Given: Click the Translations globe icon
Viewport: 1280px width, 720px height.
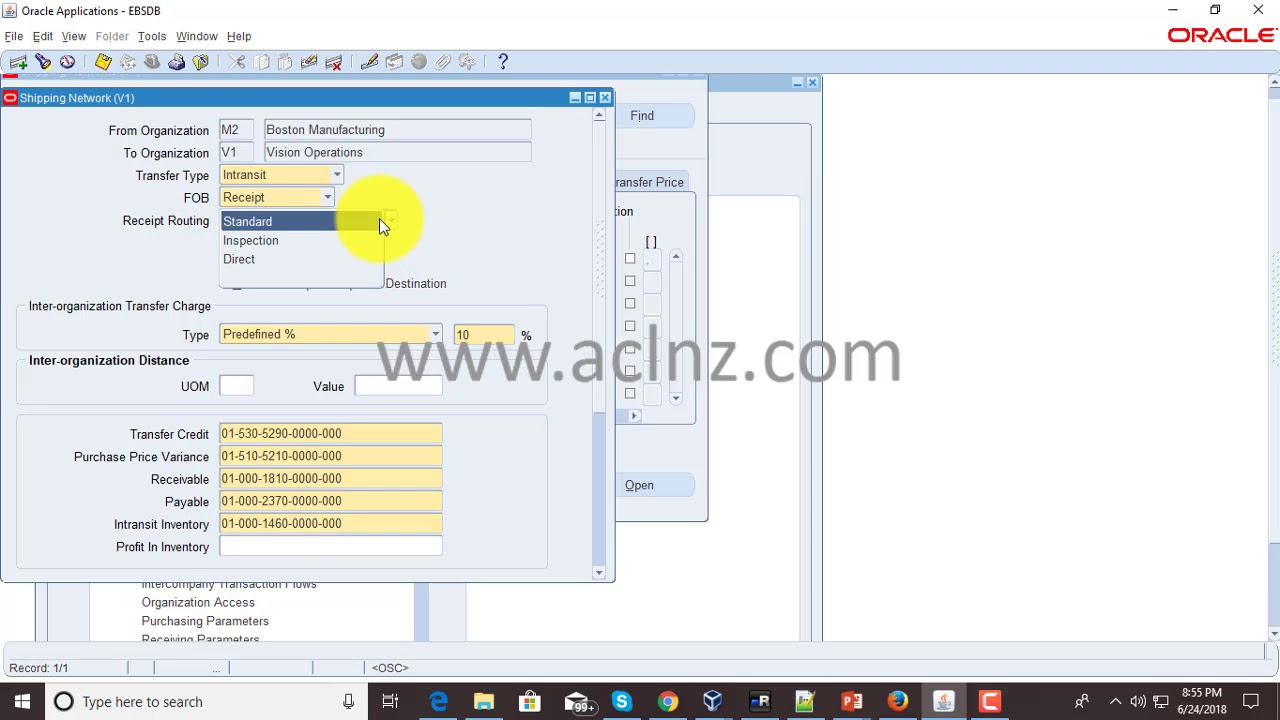Looking at the screenshot, I should pyautogui.click(x=418, y=62).
